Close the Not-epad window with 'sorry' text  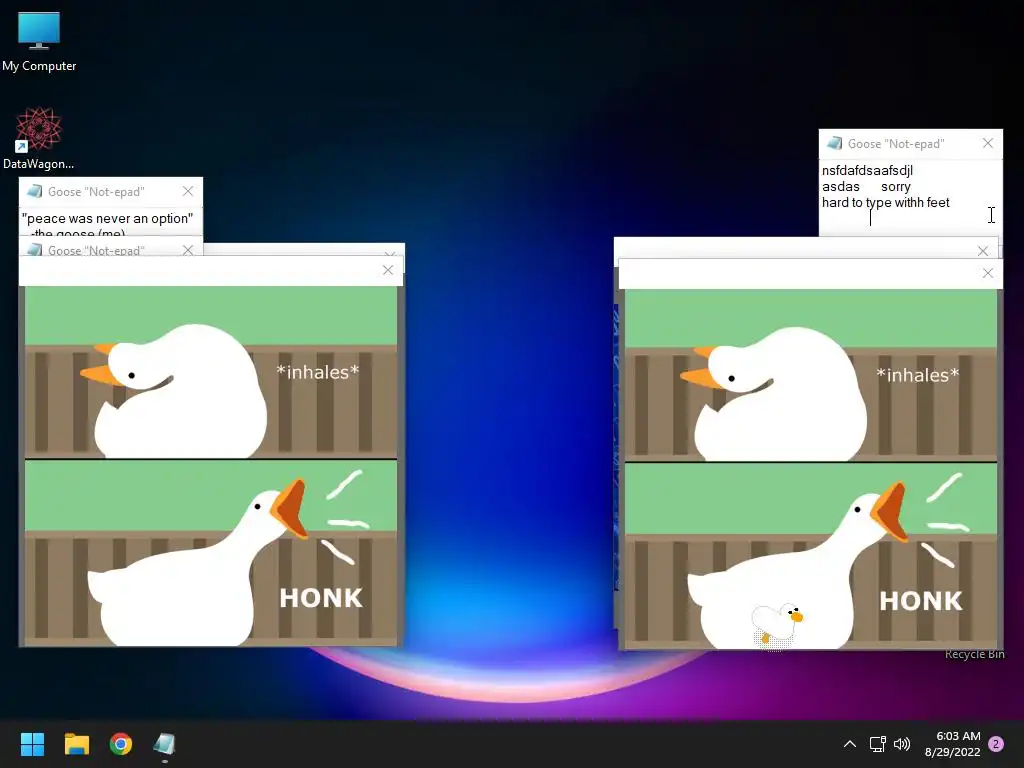coord(987,143)
